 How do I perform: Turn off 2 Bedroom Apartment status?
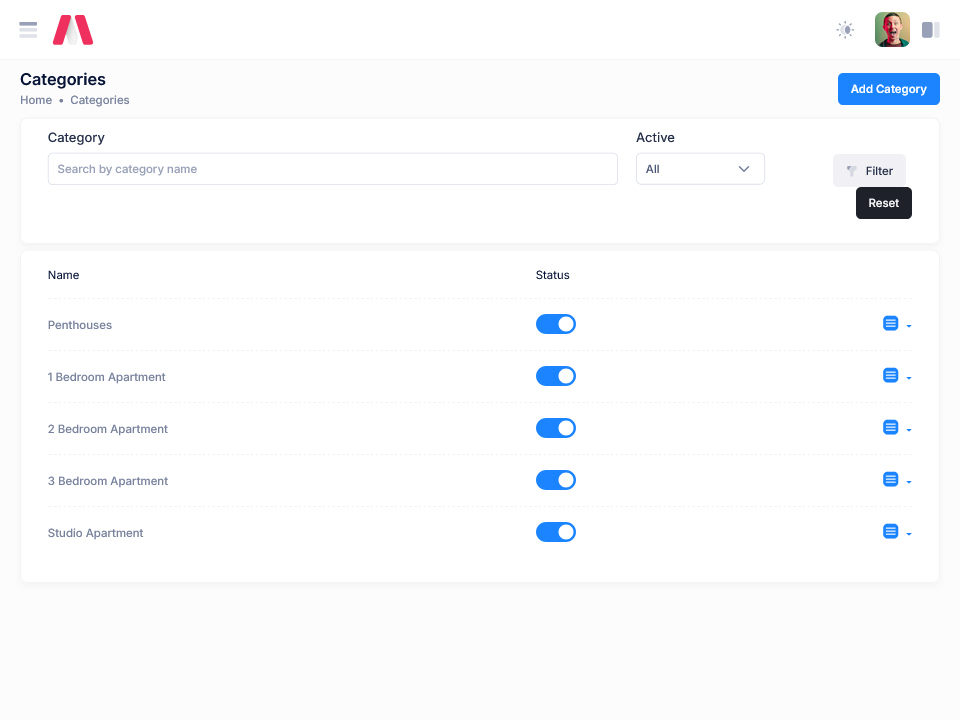tap(556, 428)
